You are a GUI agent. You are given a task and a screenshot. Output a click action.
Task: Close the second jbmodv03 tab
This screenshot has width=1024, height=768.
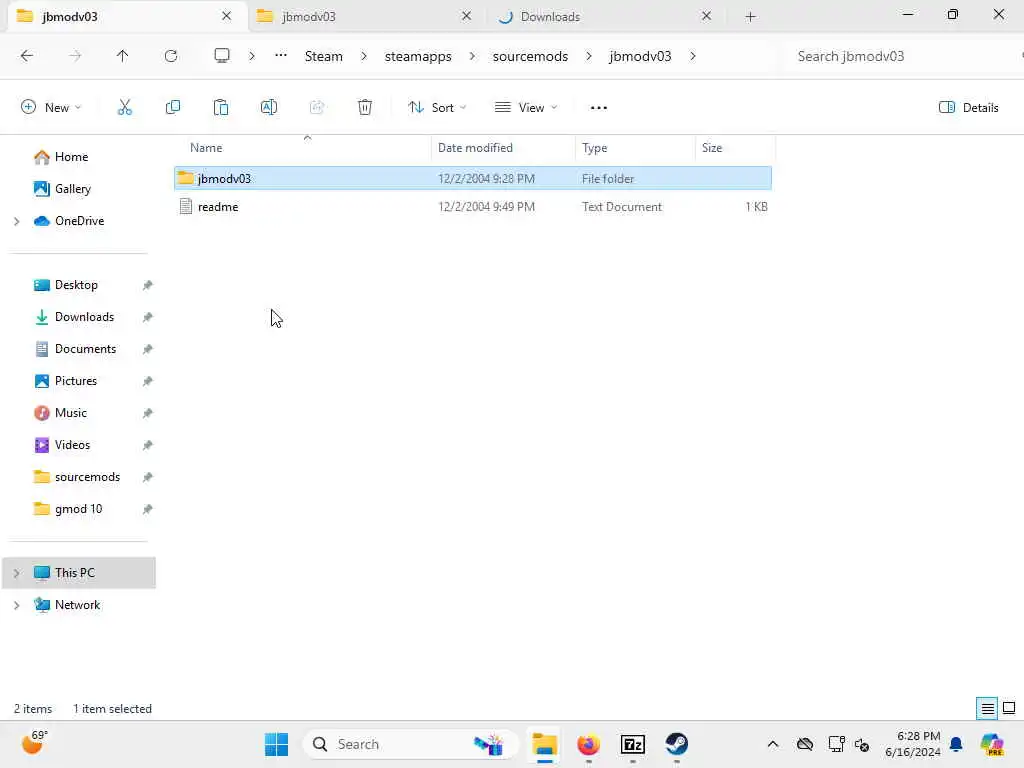466,16
